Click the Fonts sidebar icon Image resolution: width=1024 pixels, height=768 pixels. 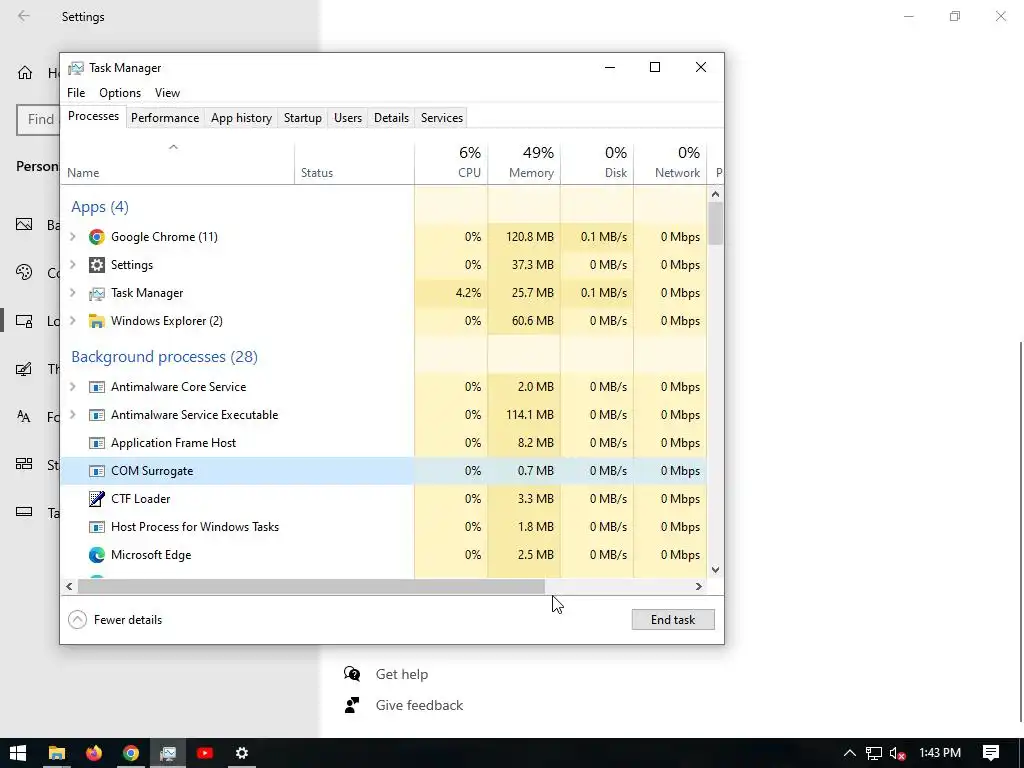point(24,417)
